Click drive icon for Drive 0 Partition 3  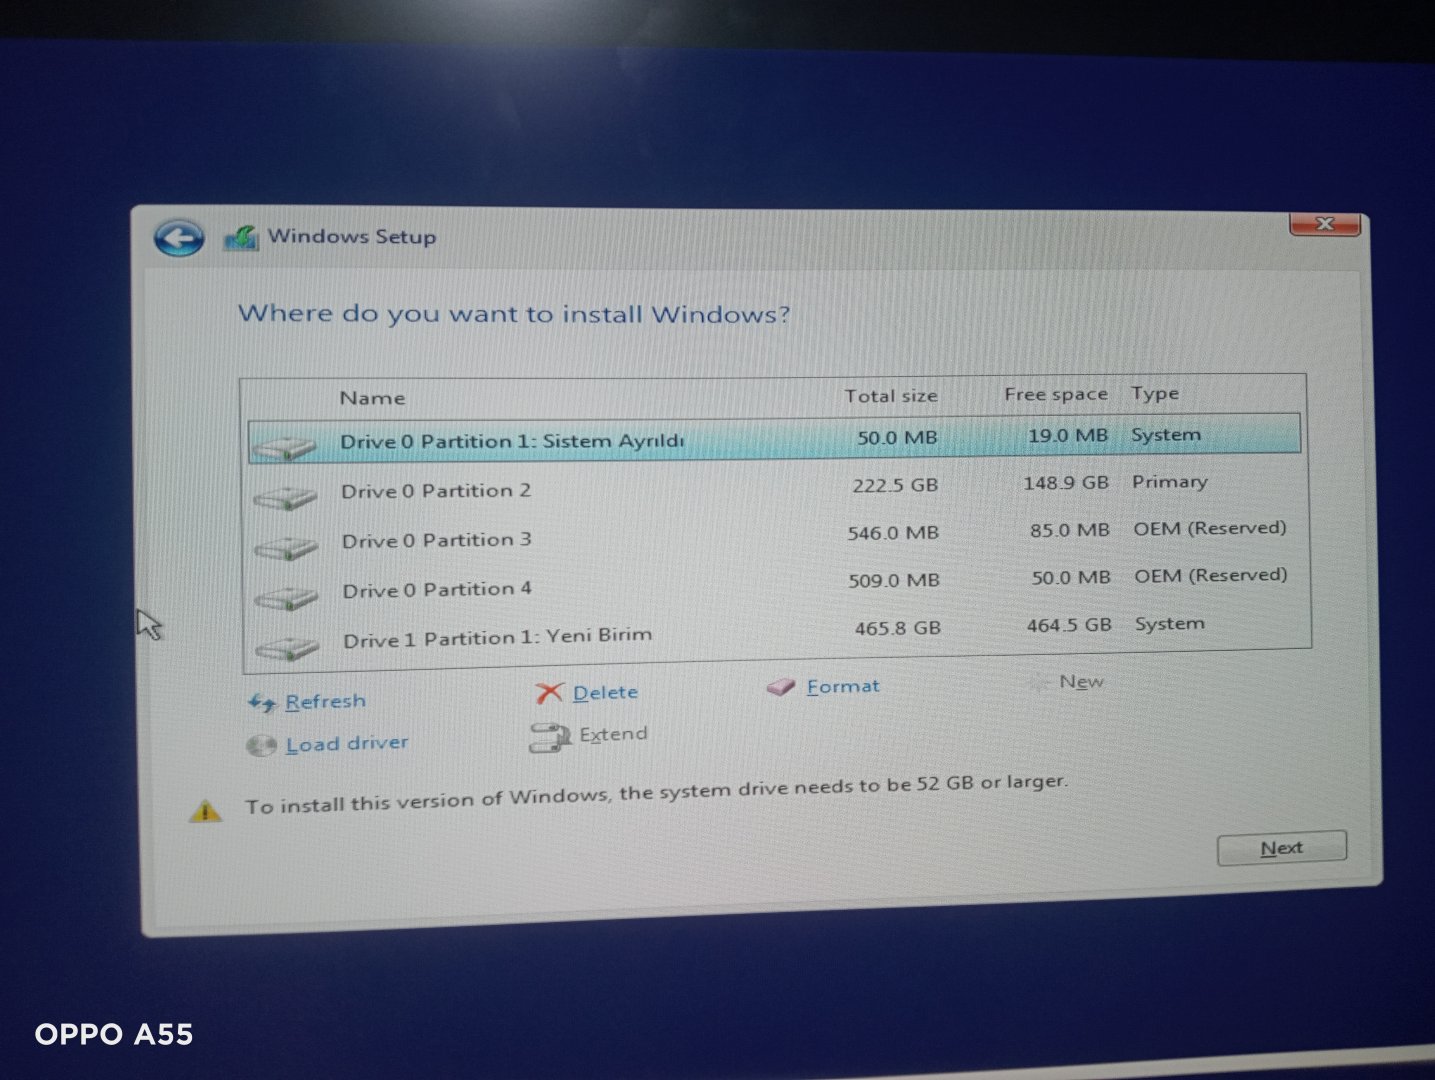(x=287, y=547)
